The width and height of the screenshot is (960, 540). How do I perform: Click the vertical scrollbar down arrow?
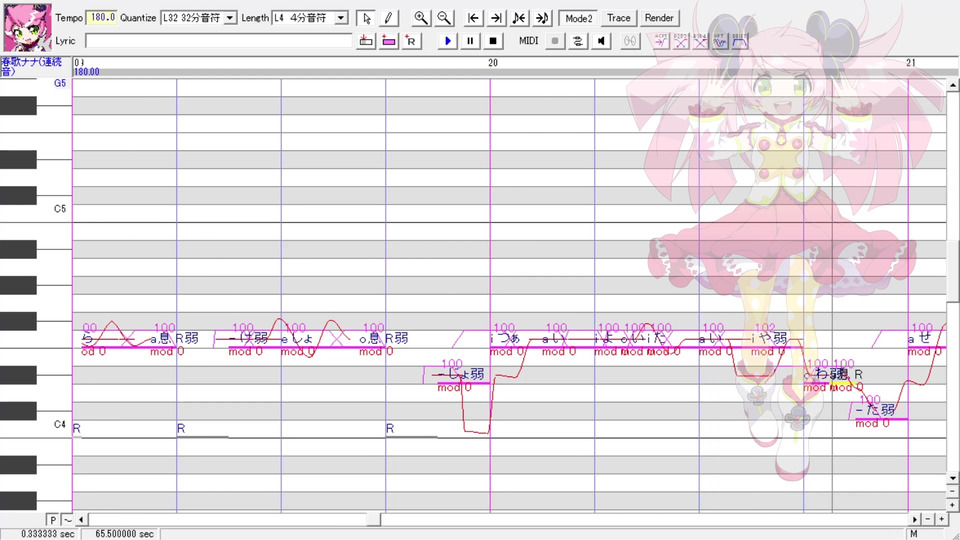coord(952,478)
